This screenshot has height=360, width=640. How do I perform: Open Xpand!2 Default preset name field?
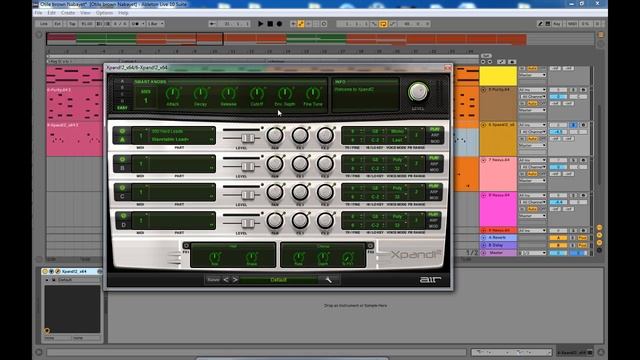click(278, 280)
